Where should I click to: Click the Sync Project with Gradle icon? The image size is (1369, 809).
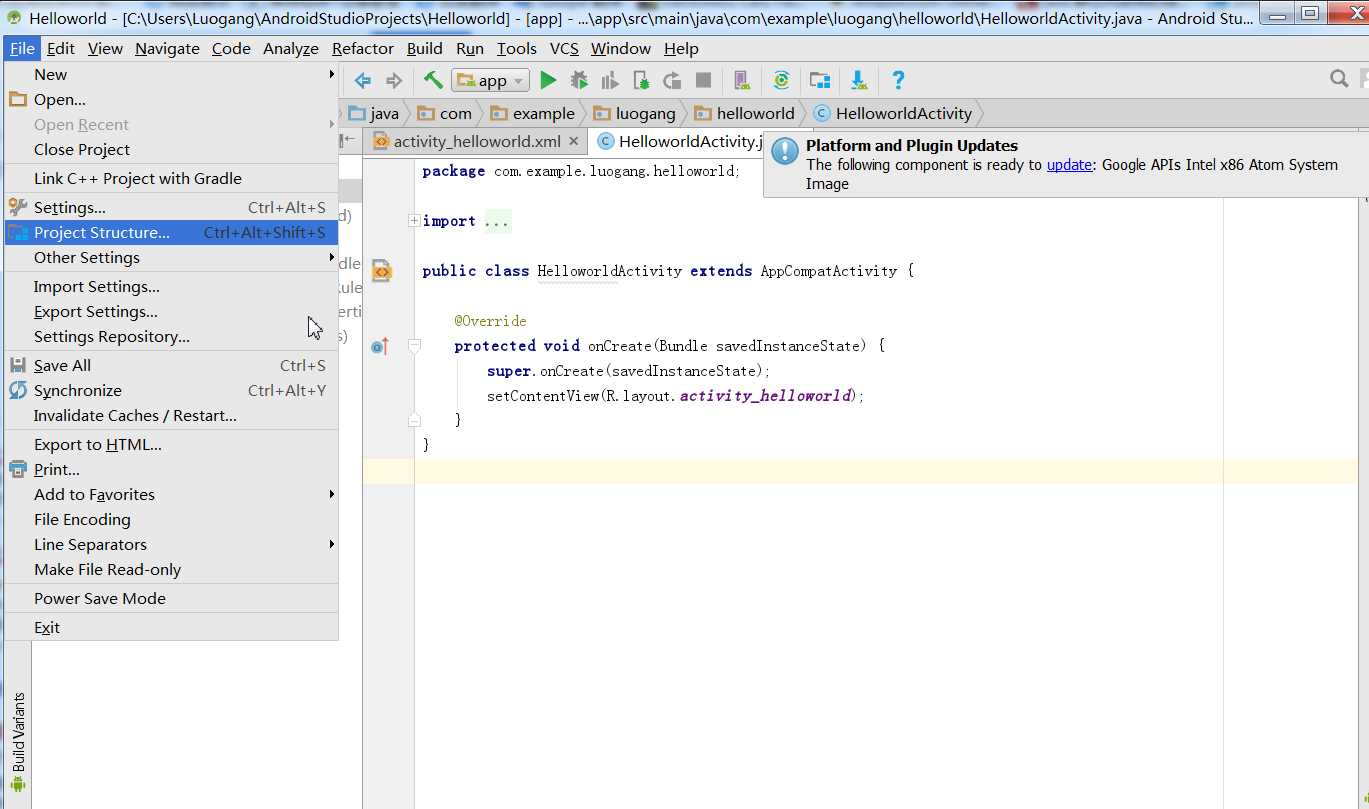(781, 80)
